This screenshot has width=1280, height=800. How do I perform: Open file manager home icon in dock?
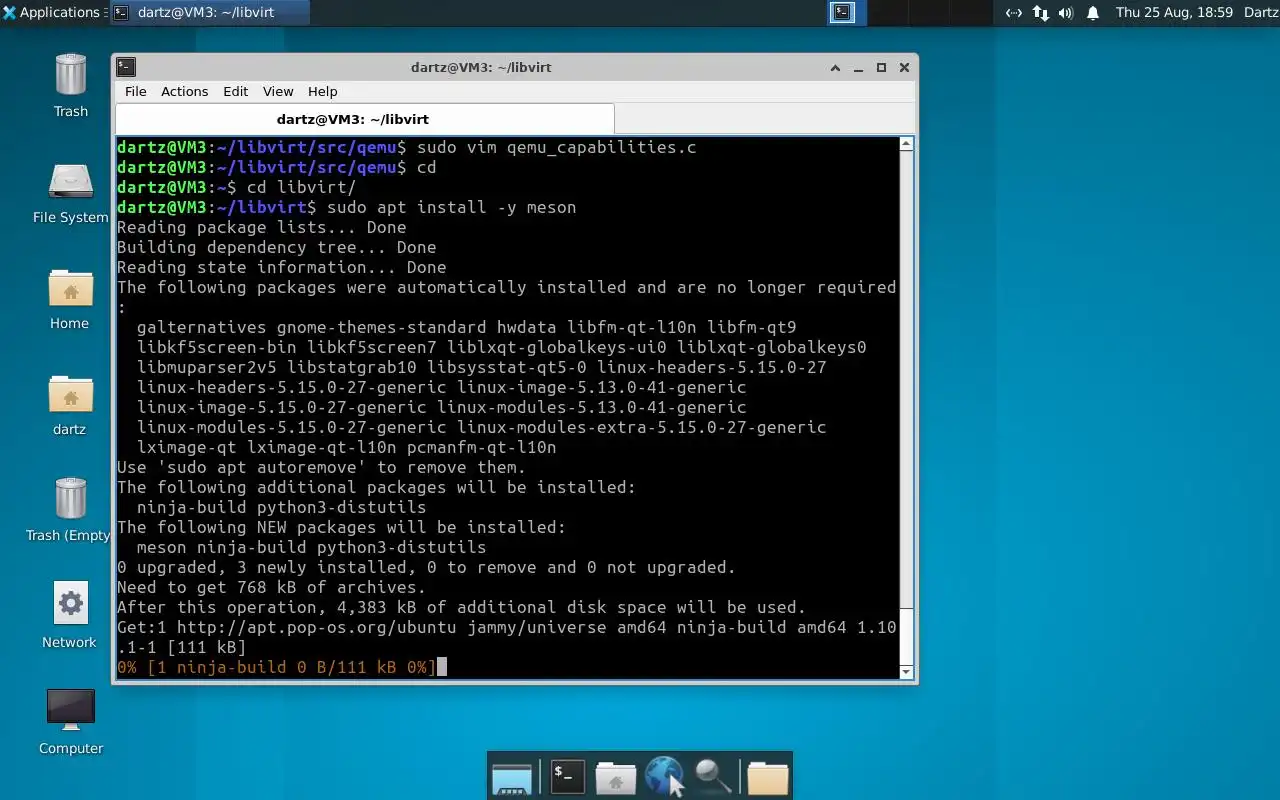point(616,777)
